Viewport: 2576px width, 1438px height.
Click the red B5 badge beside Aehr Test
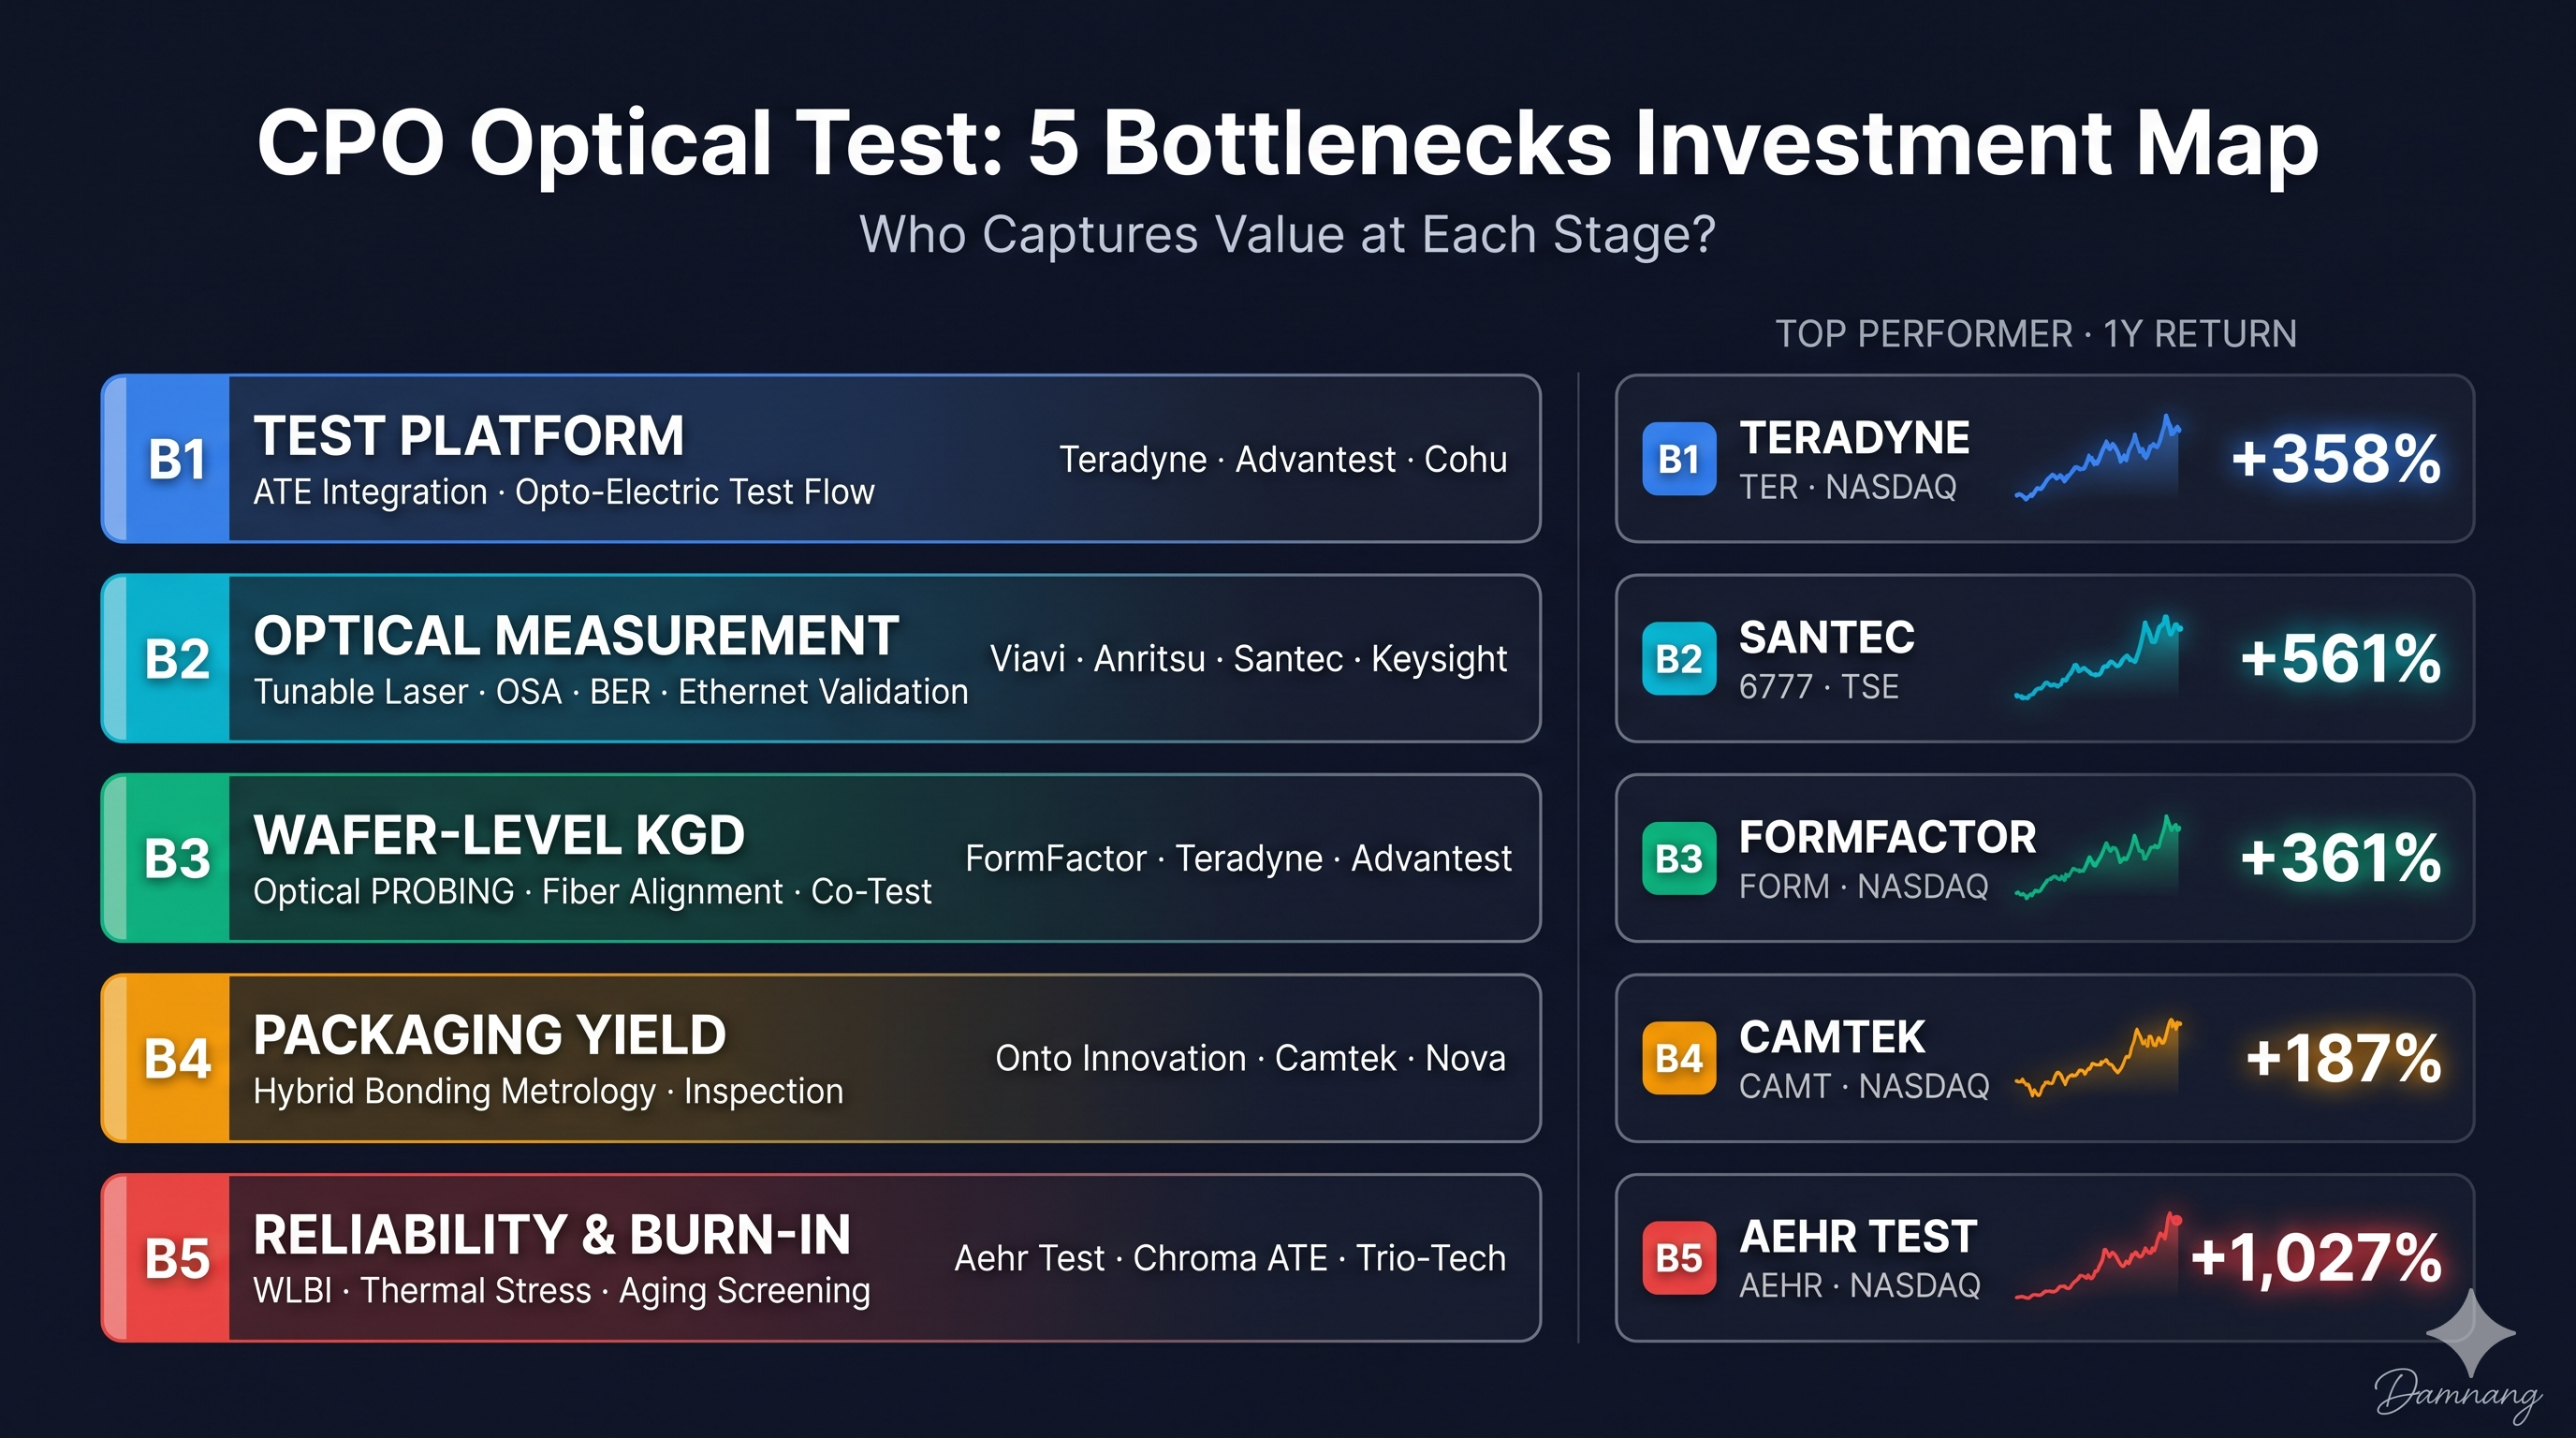coord(1679,1258)
